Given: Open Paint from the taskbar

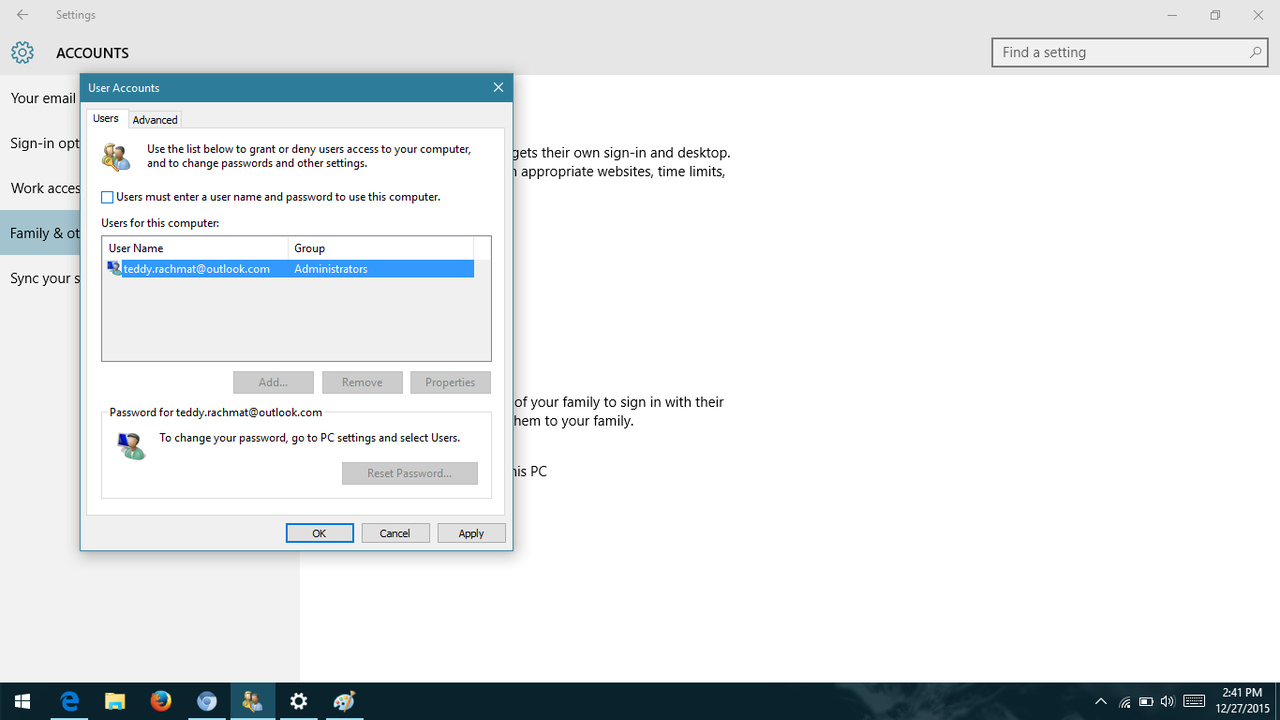Looking at the screenshot, I should [x=344, y=702].
